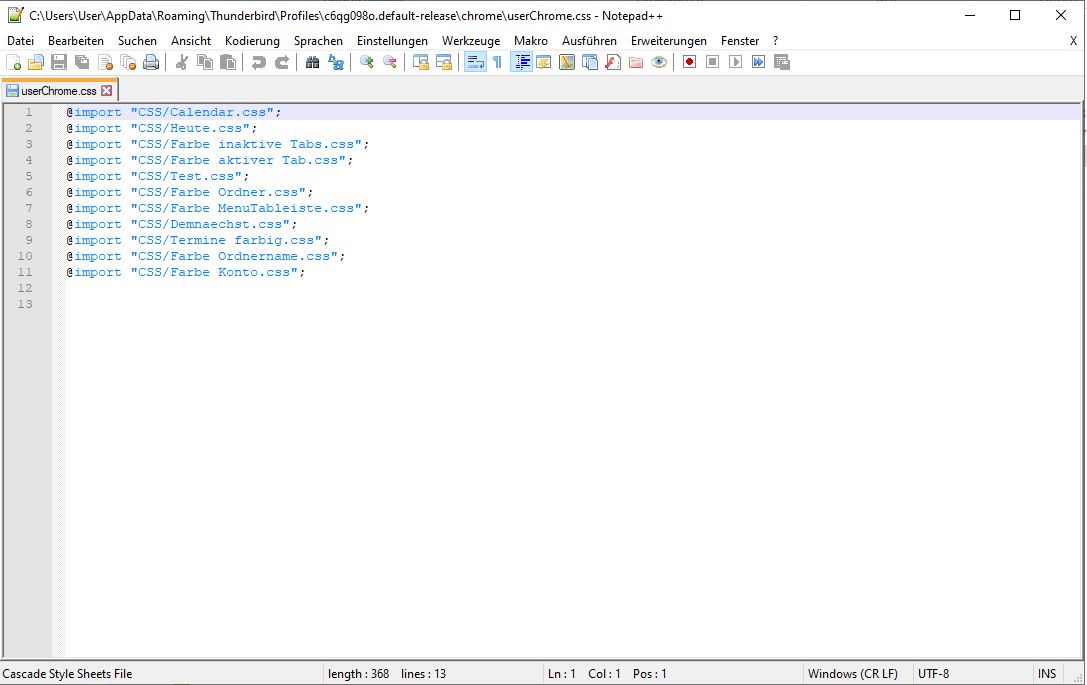Open the Einstellungen menu
1087x685 pixels.
click(x=392, y=41)
